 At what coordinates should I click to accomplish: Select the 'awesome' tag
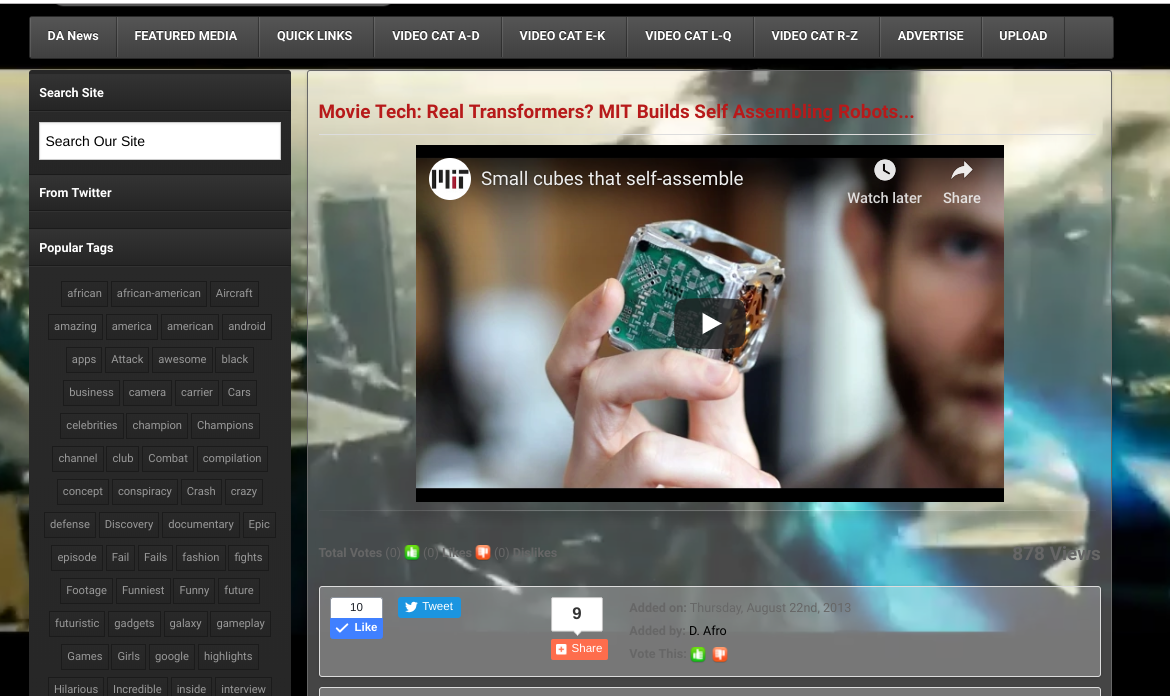(182, 360)
